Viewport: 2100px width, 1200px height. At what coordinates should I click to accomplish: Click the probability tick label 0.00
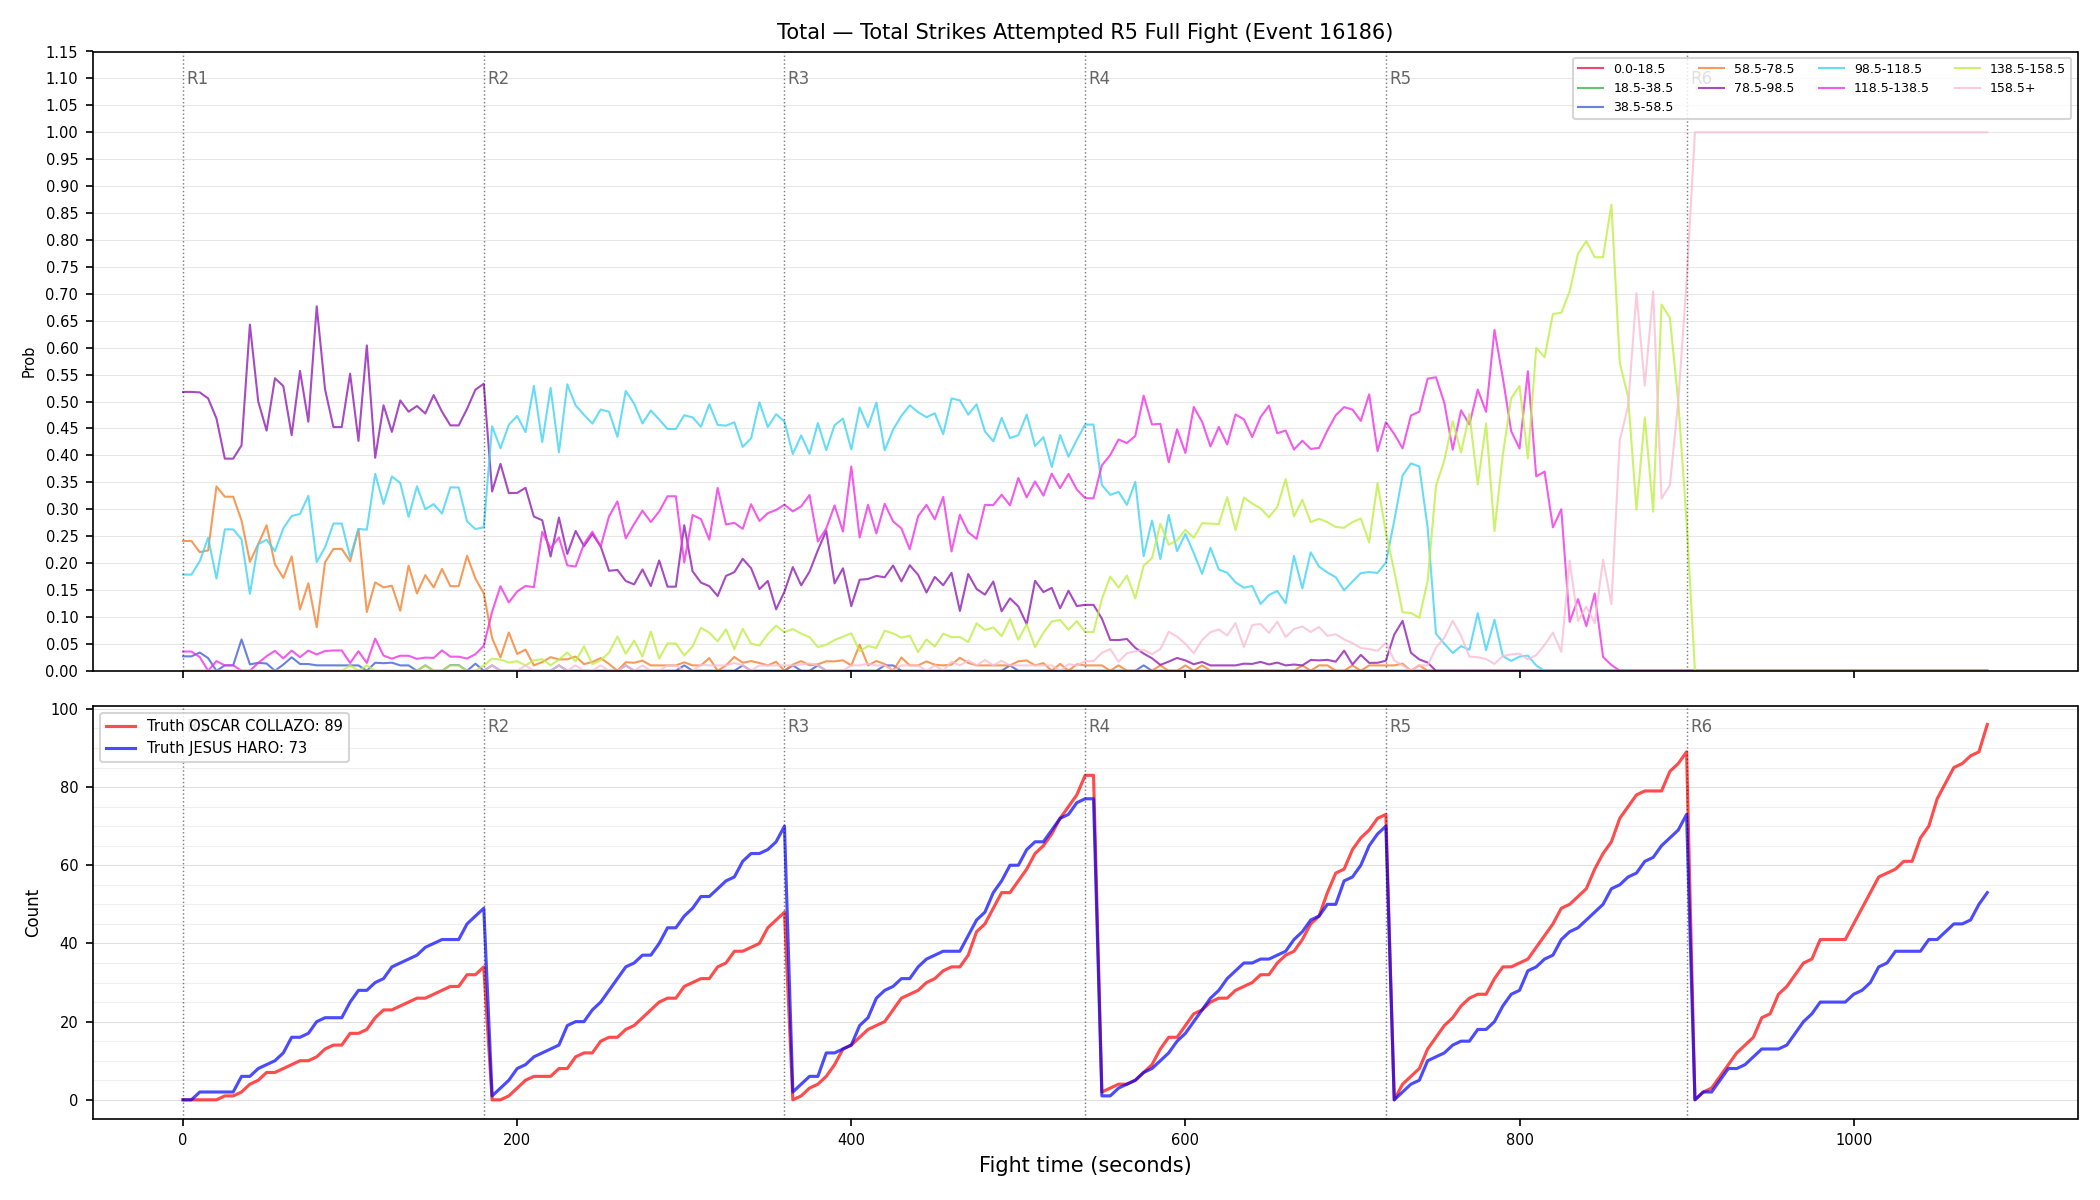(62, 671)
